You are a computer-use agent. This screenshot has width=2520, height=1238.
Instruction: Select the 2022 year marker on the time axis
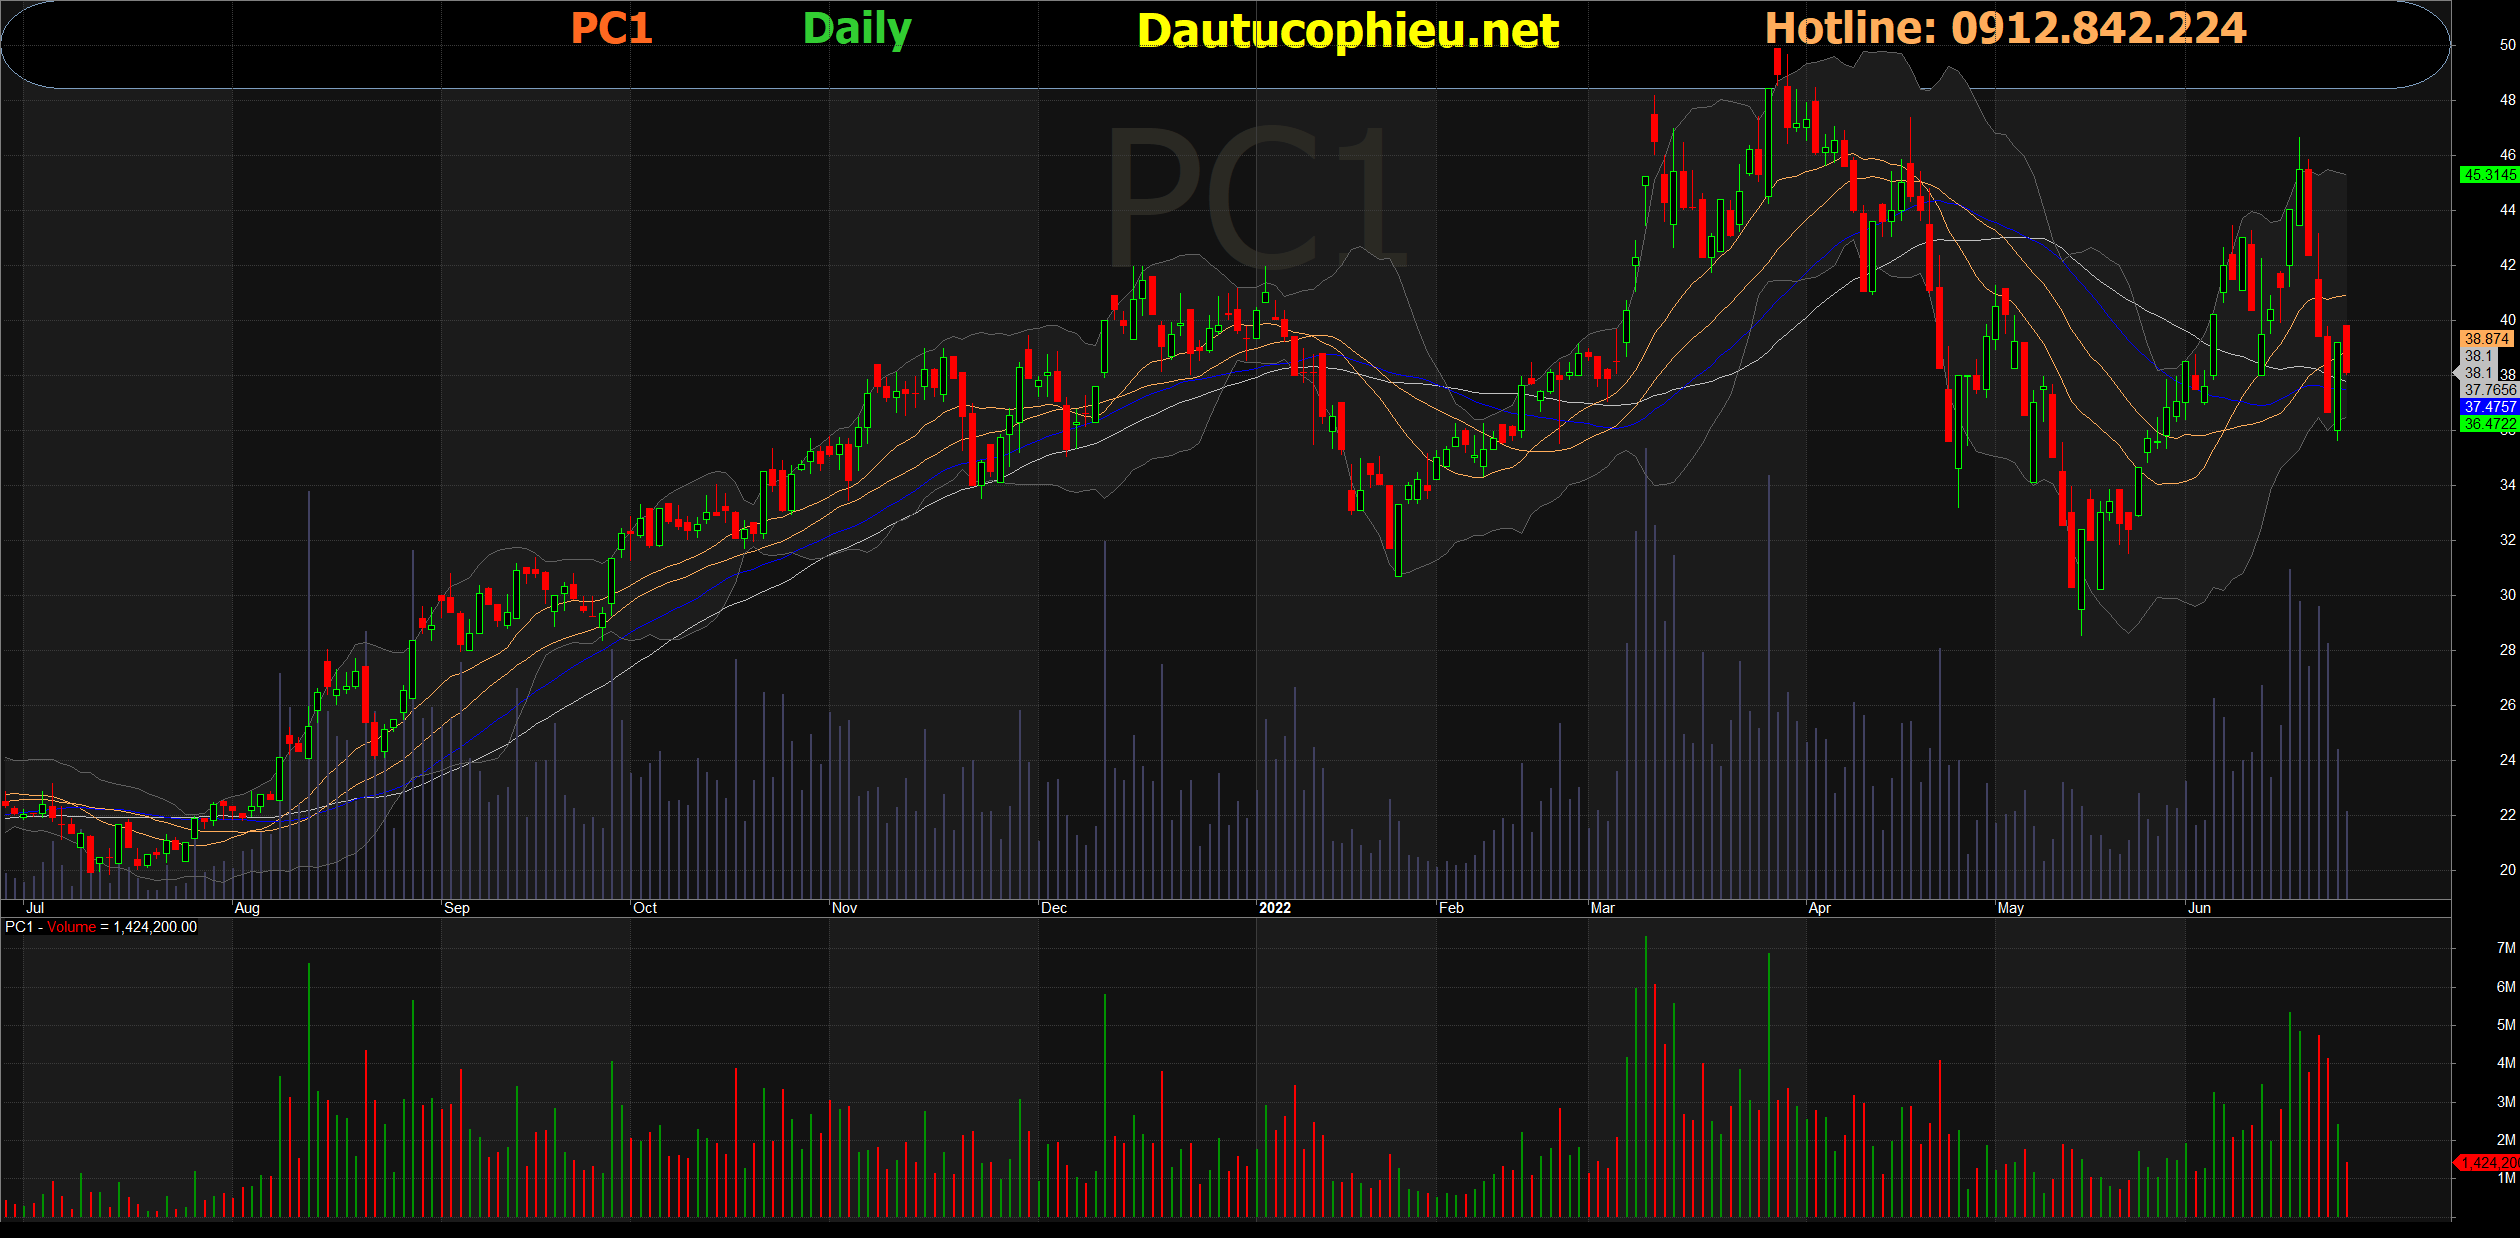click(1274, 908)
